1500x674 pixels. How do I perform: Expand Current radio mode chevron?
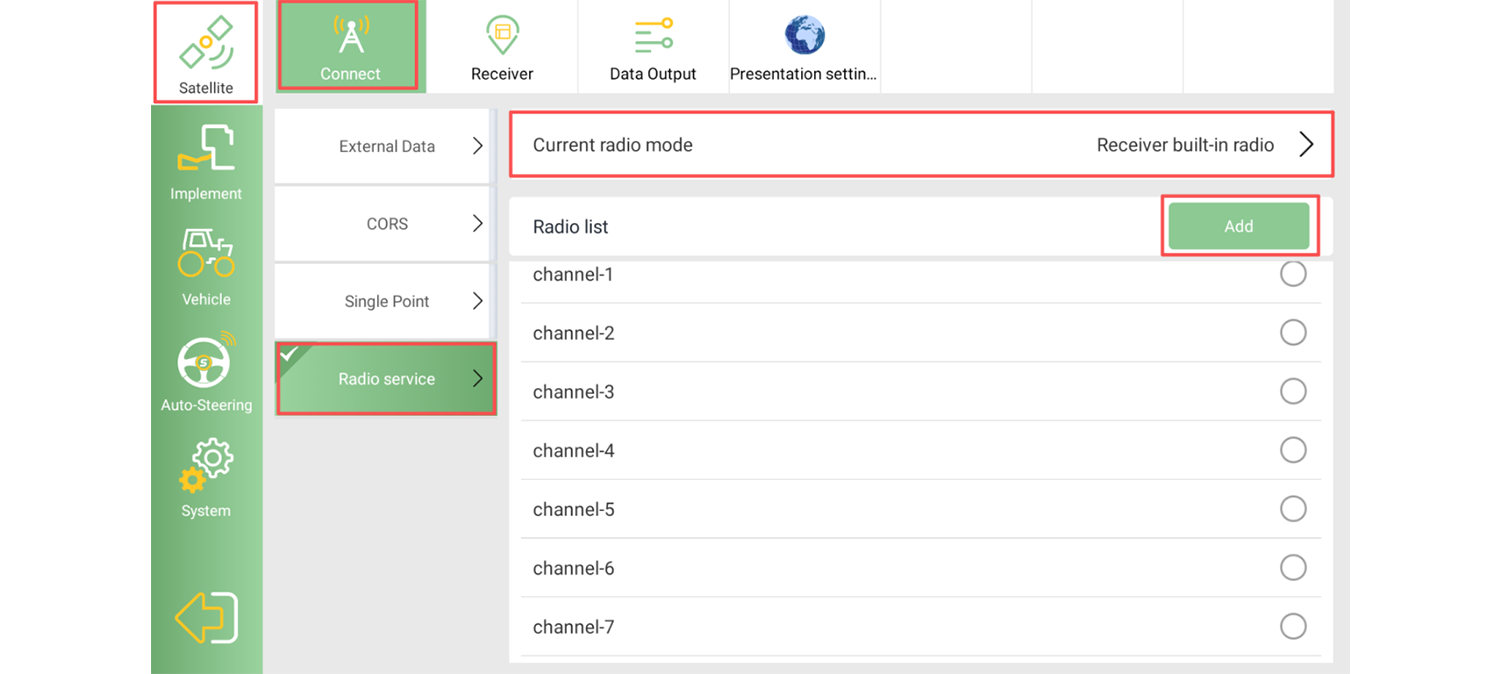(x=1306, y=145)
